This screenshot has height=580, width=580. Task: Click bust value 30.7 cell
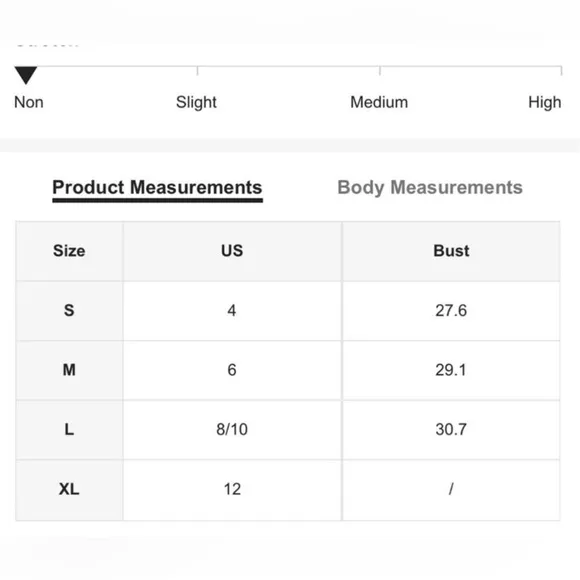pos(451,430)
